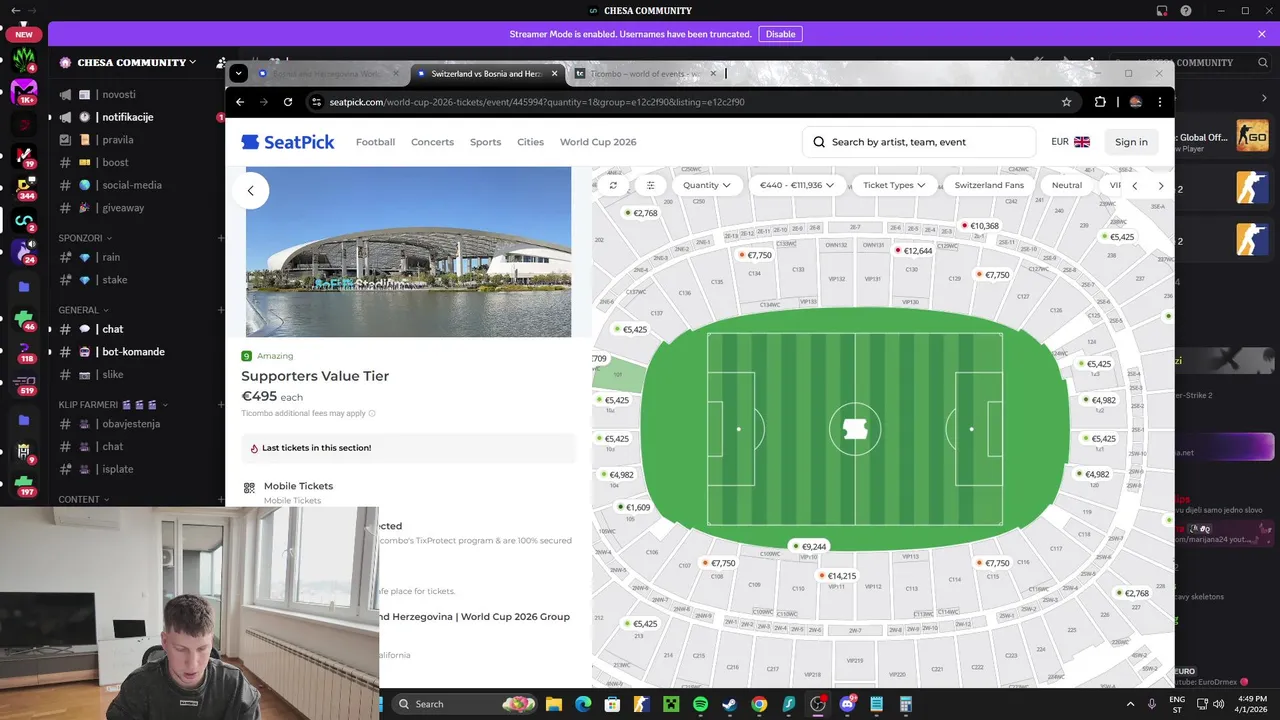The width and height of the screenshot is (1280, 720).
Task: Open Discord help question mark icon
Action: 1186,11
